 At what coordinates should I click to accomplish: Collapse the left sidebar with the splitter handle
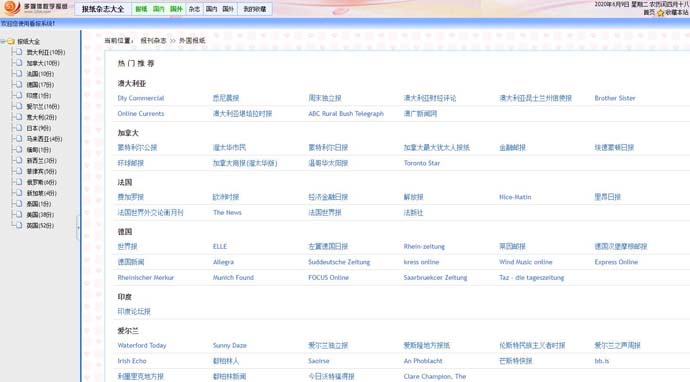click(78, 228)
